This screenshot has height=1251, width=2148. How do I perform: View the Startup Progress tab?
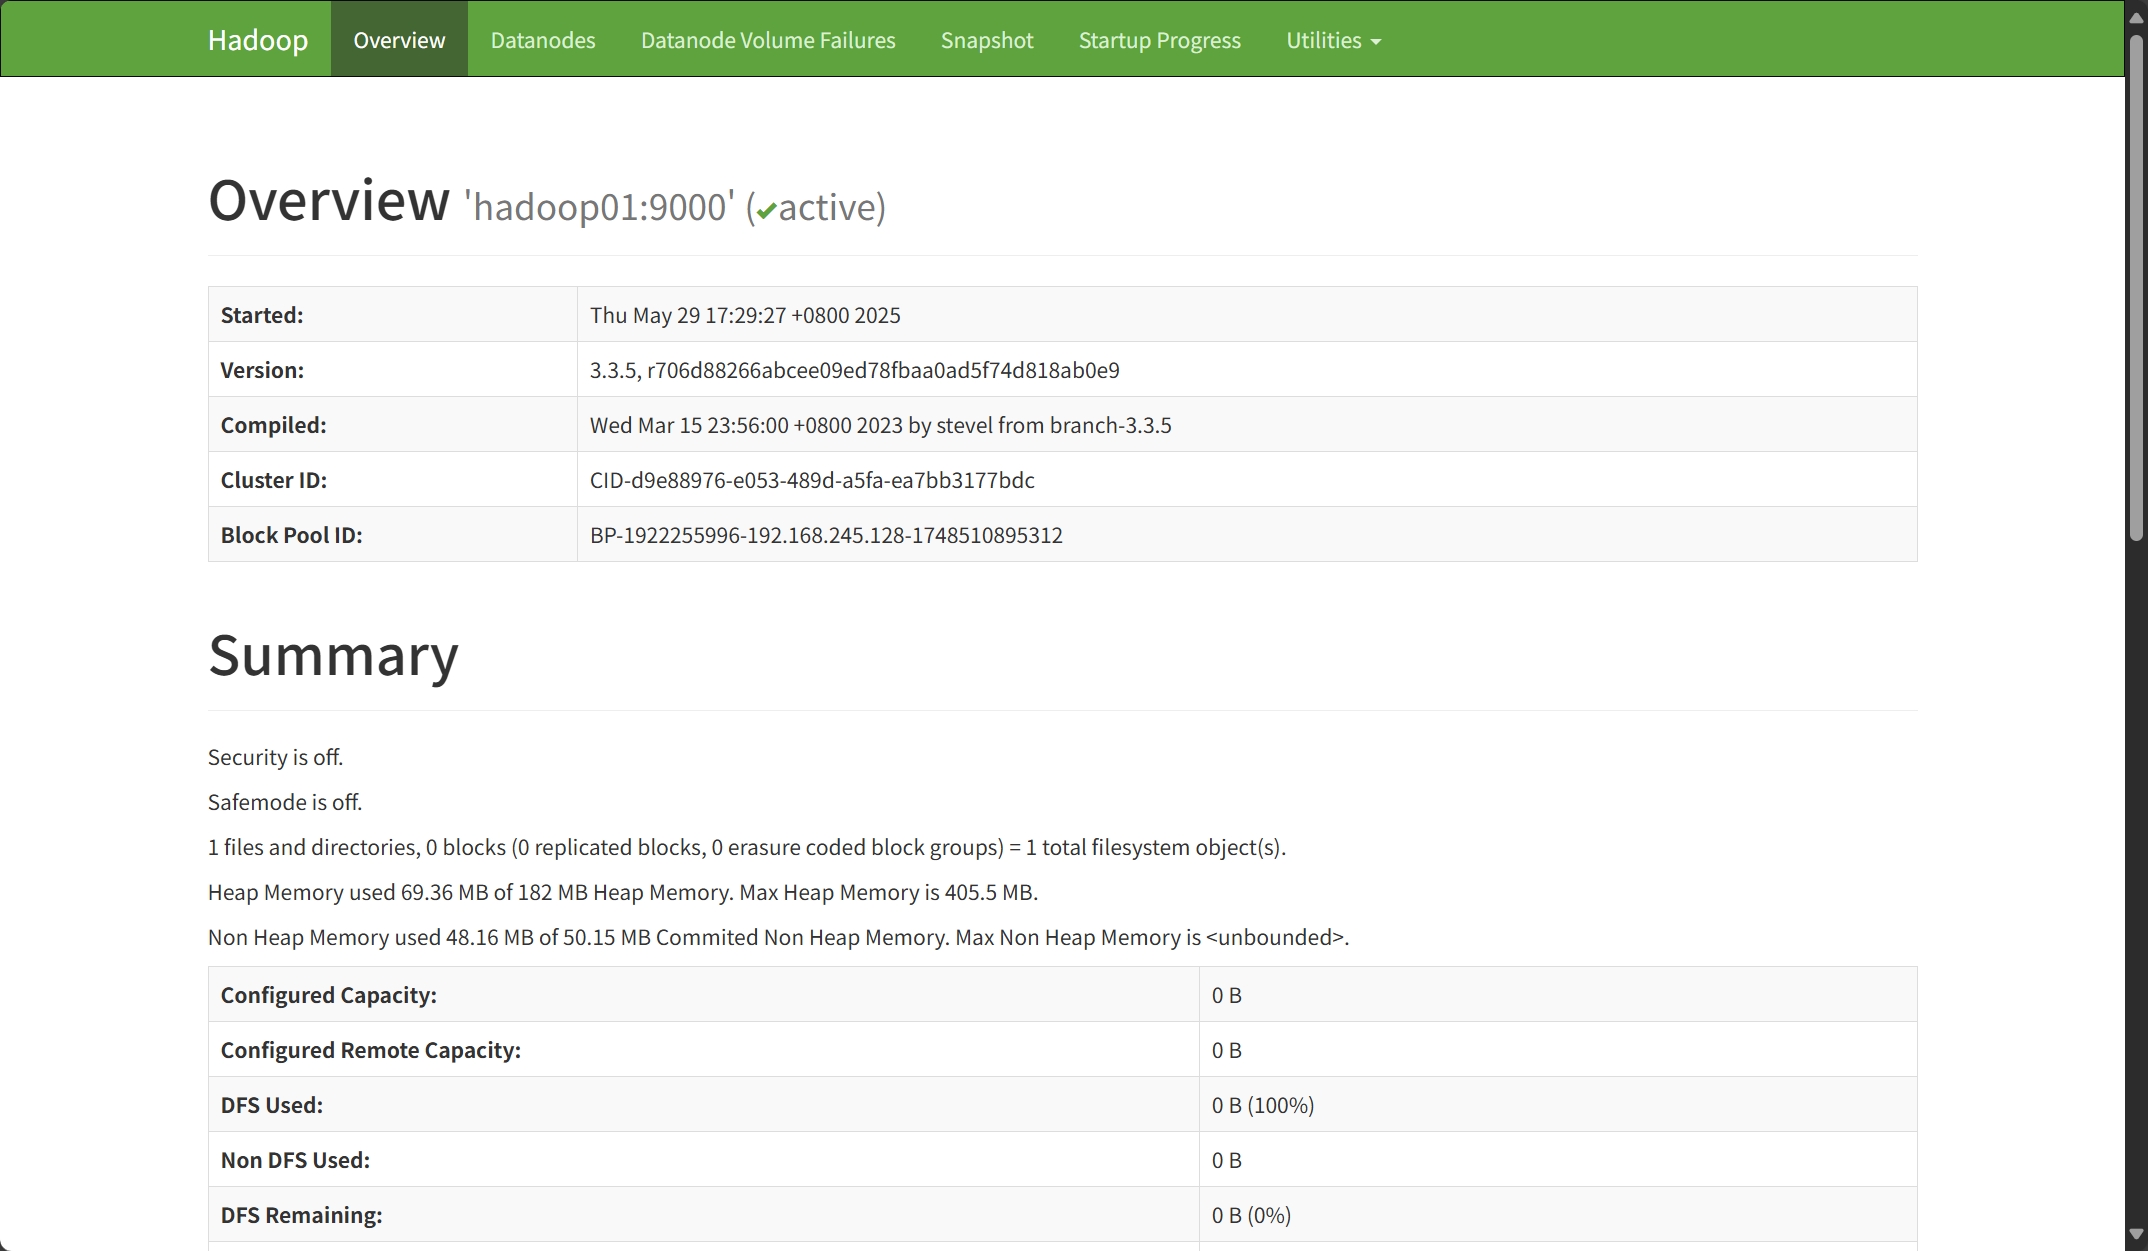tap(1159, 40)
